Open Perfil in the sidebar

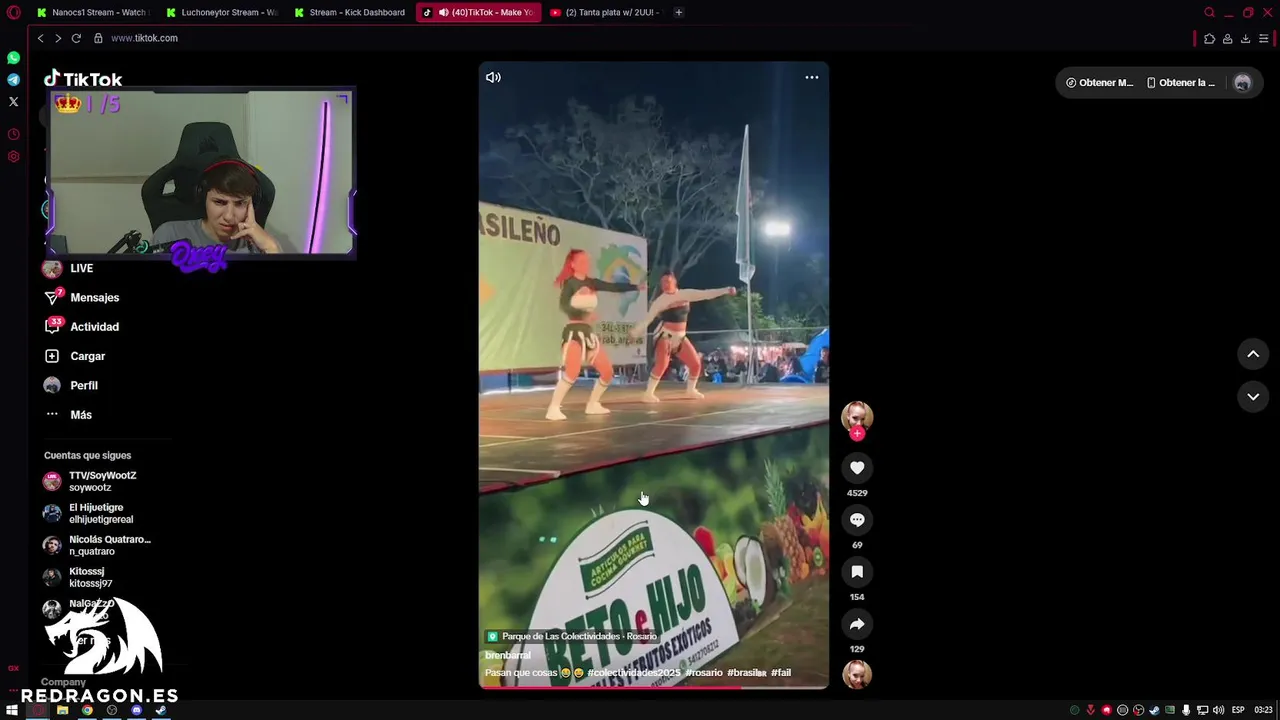pos(71,385)
